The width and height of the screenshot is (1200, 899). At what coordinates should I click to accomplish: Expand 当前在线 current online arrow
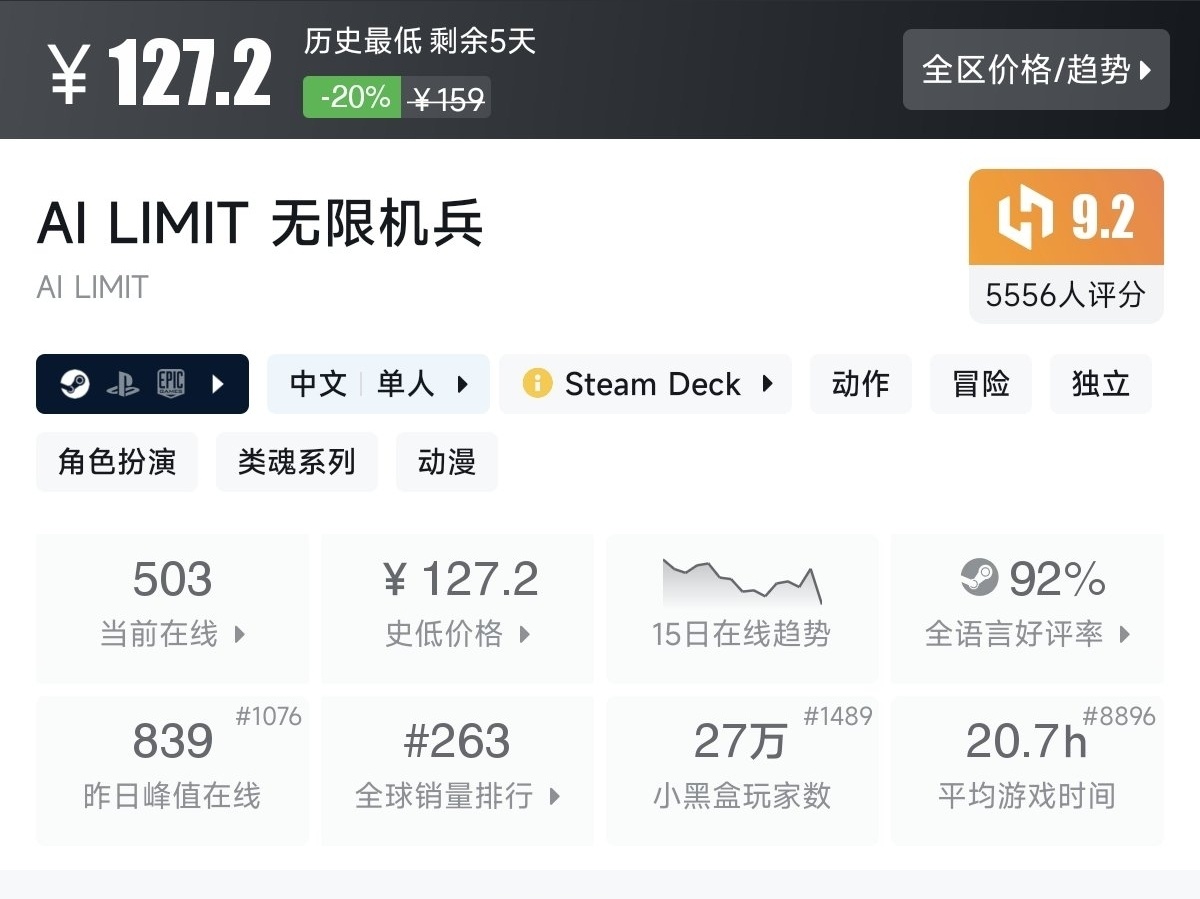click(x=239, y=634)
